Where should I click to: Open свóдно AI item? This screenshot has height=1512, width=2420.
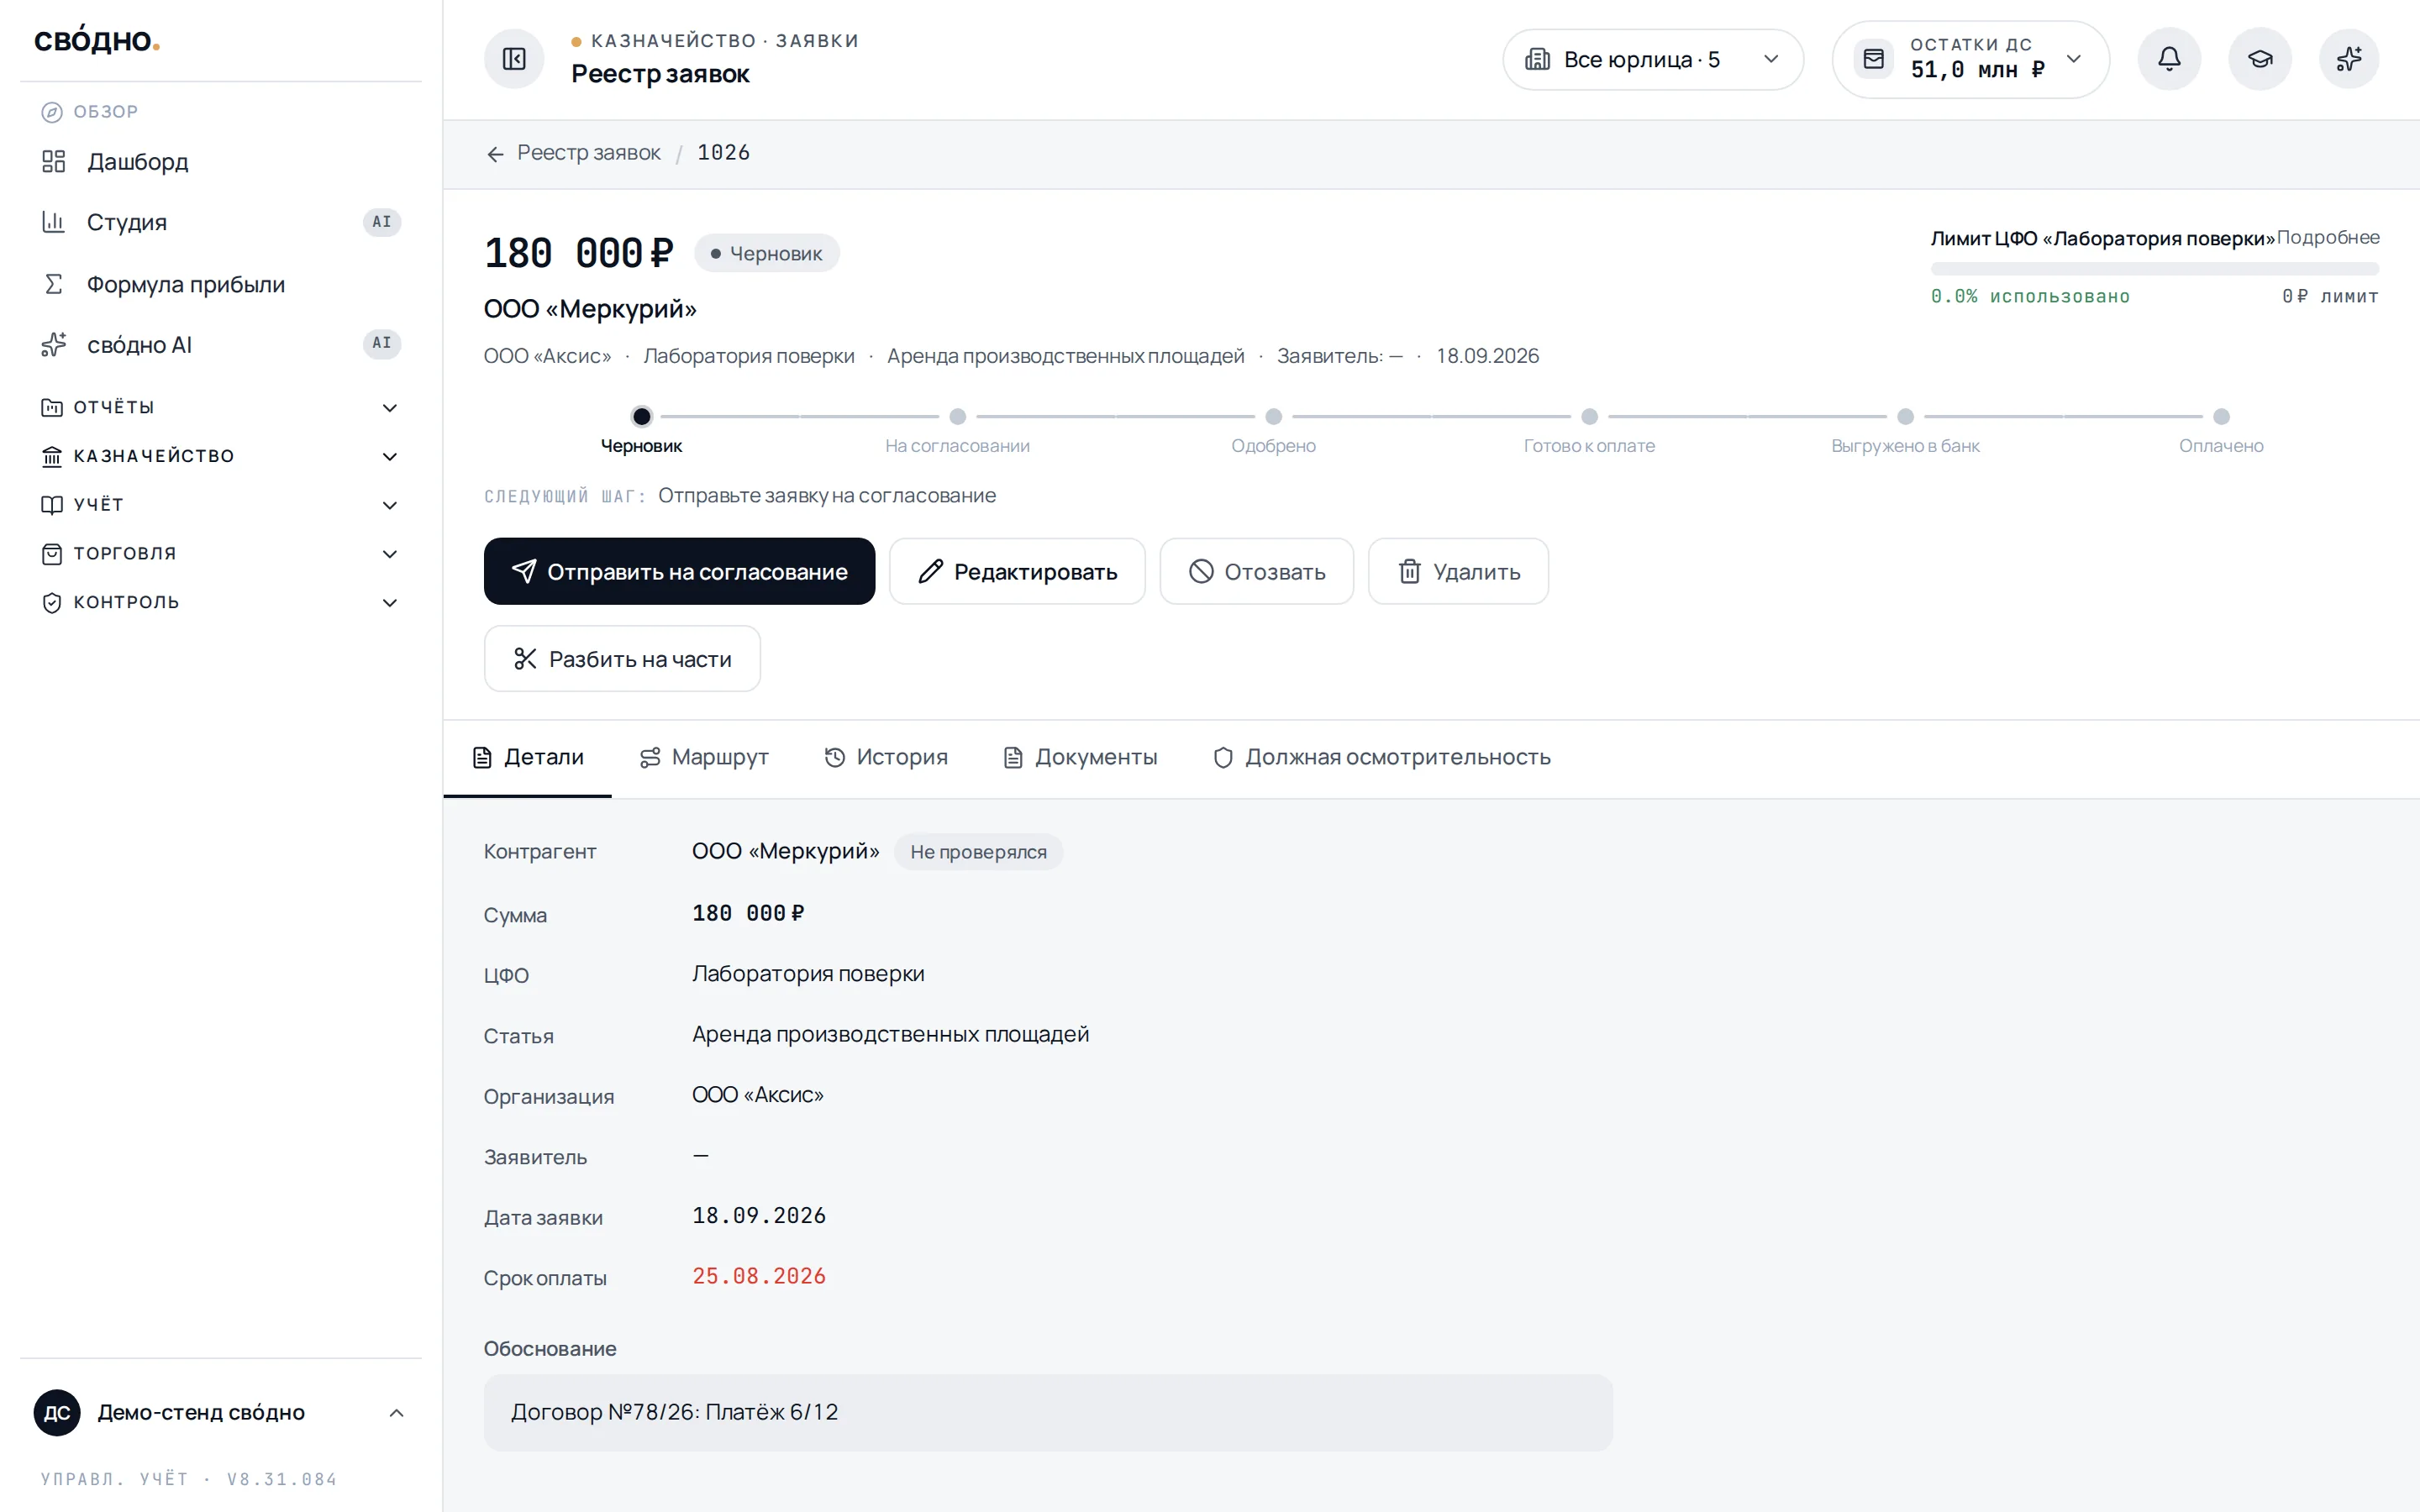click(x=220, y=345)
